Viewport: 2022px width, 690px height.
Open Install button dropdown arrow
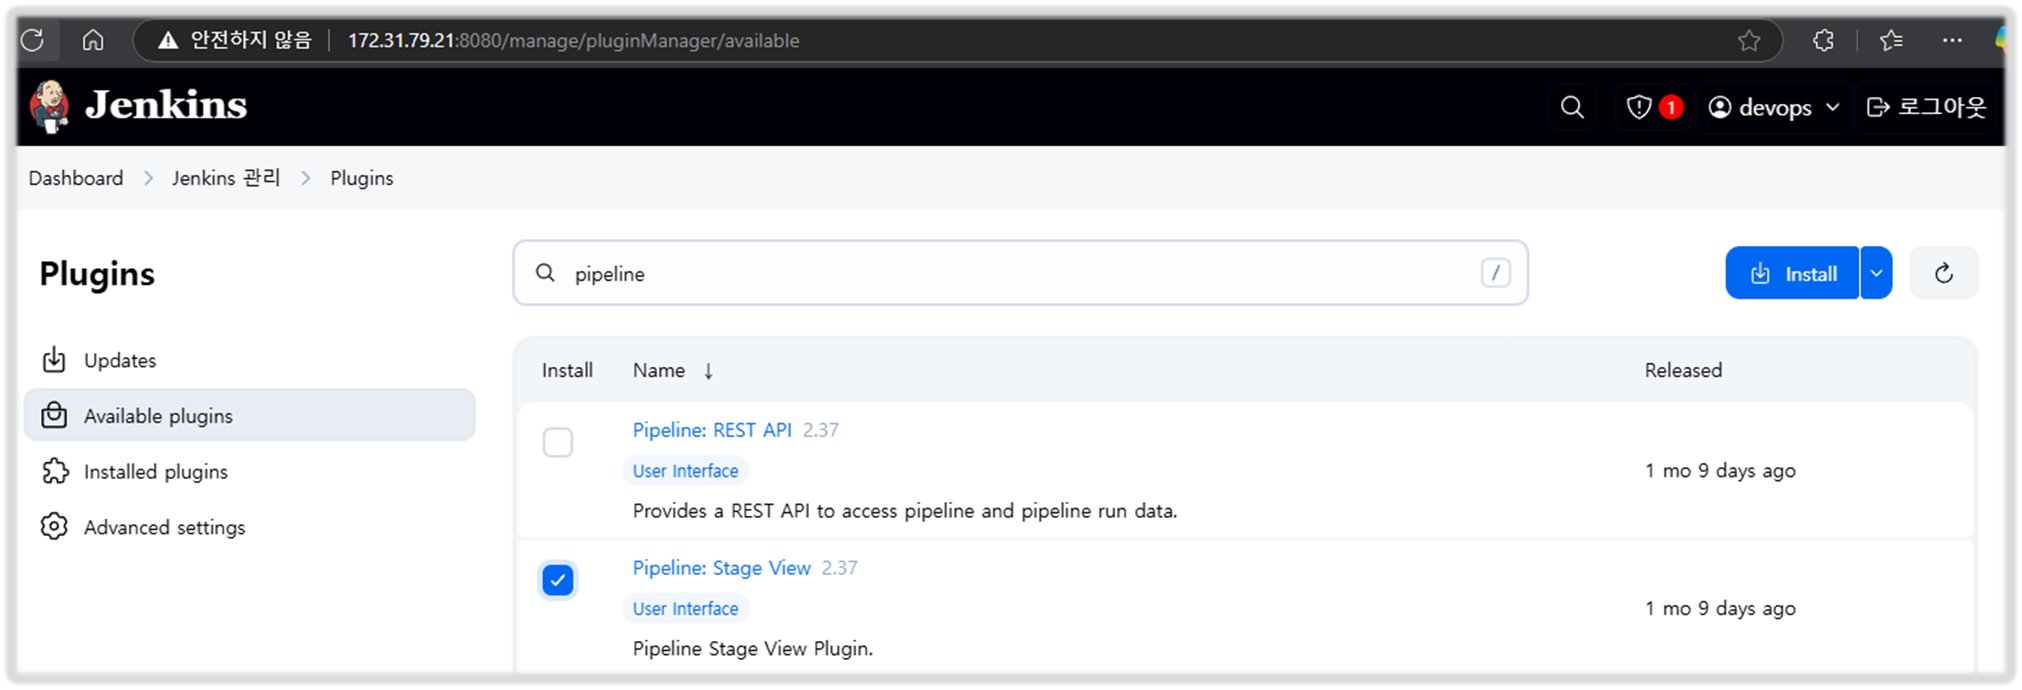click(1876, 273)
